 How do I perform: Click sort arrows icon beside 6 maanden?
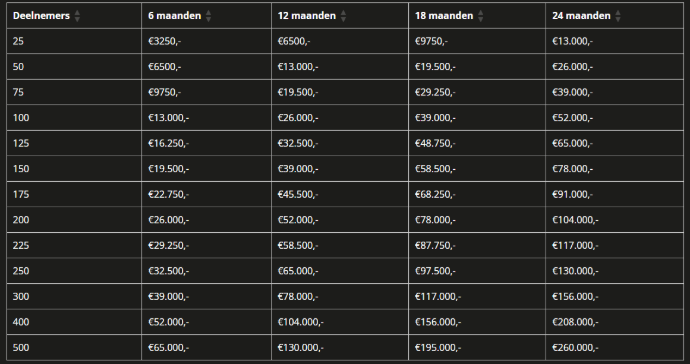208,16
